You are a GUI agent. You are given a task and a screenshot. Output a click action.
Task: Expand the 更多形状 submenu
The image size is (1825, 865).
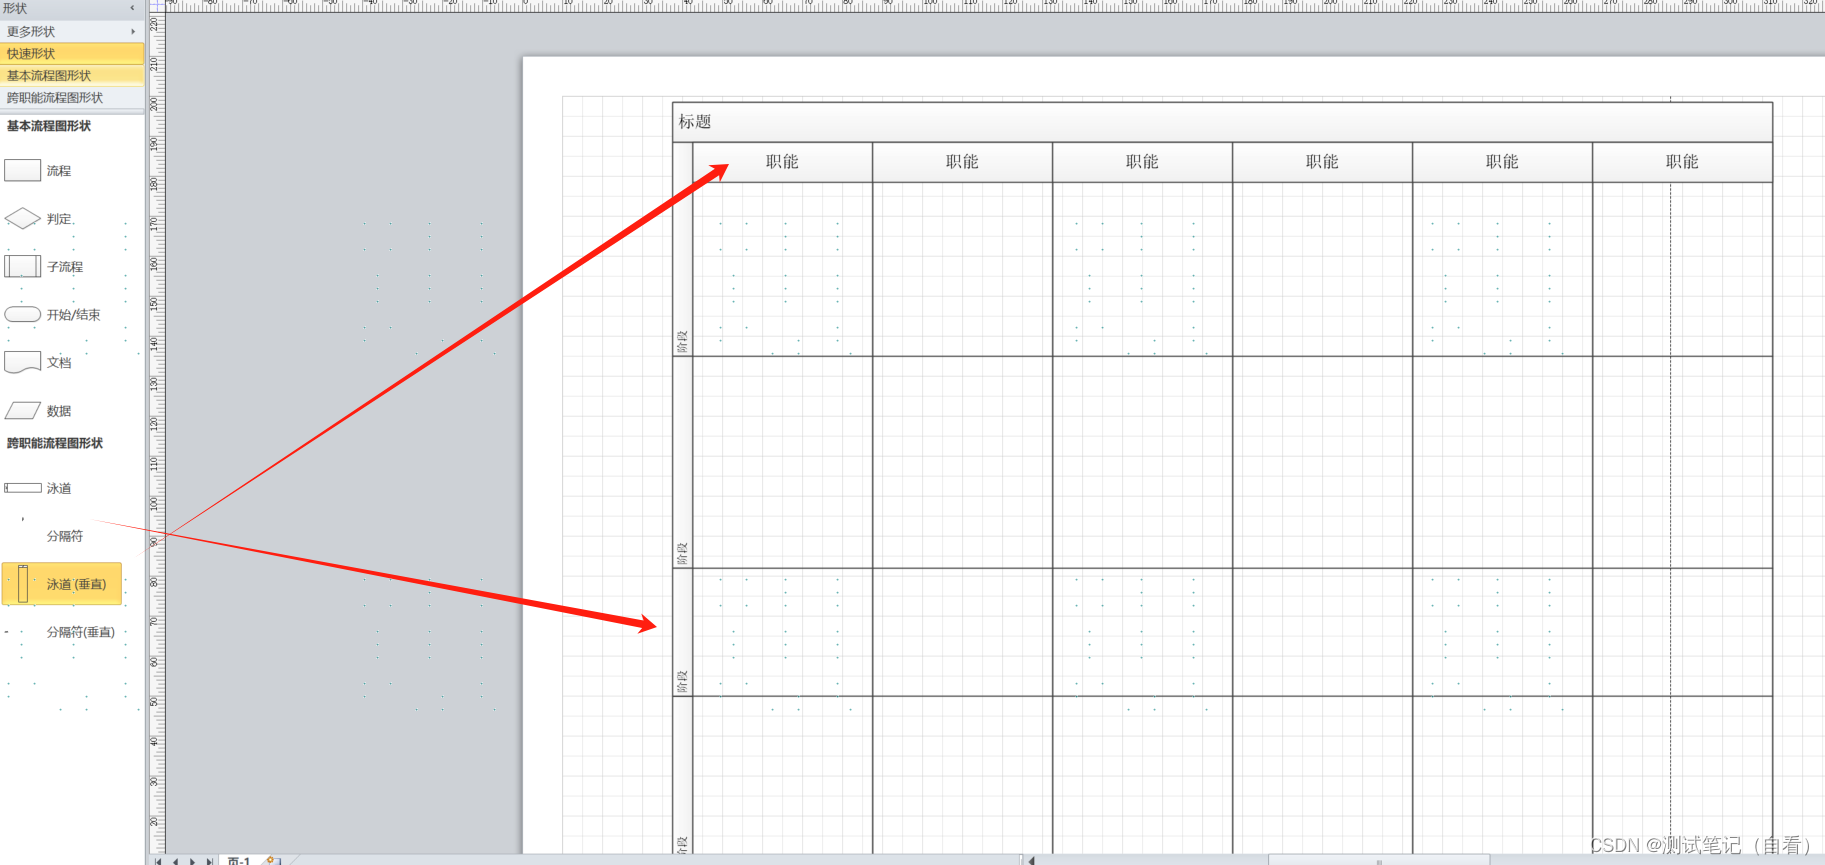click(72, 31)
